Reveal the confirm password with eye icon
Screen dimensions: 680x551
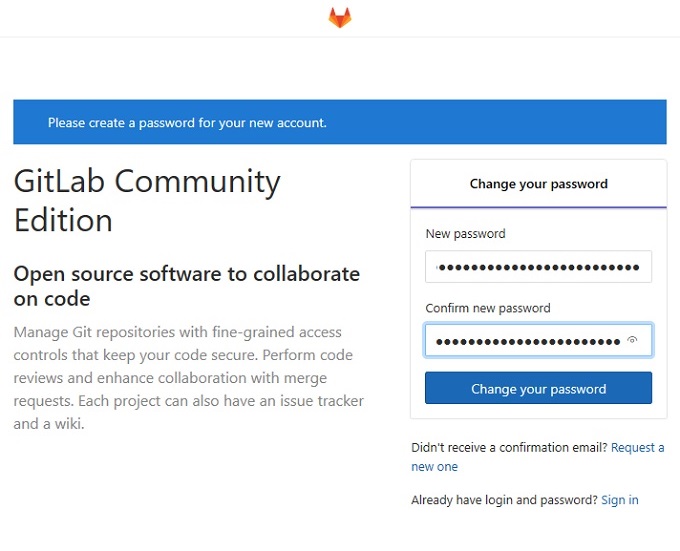coord(632,340)
